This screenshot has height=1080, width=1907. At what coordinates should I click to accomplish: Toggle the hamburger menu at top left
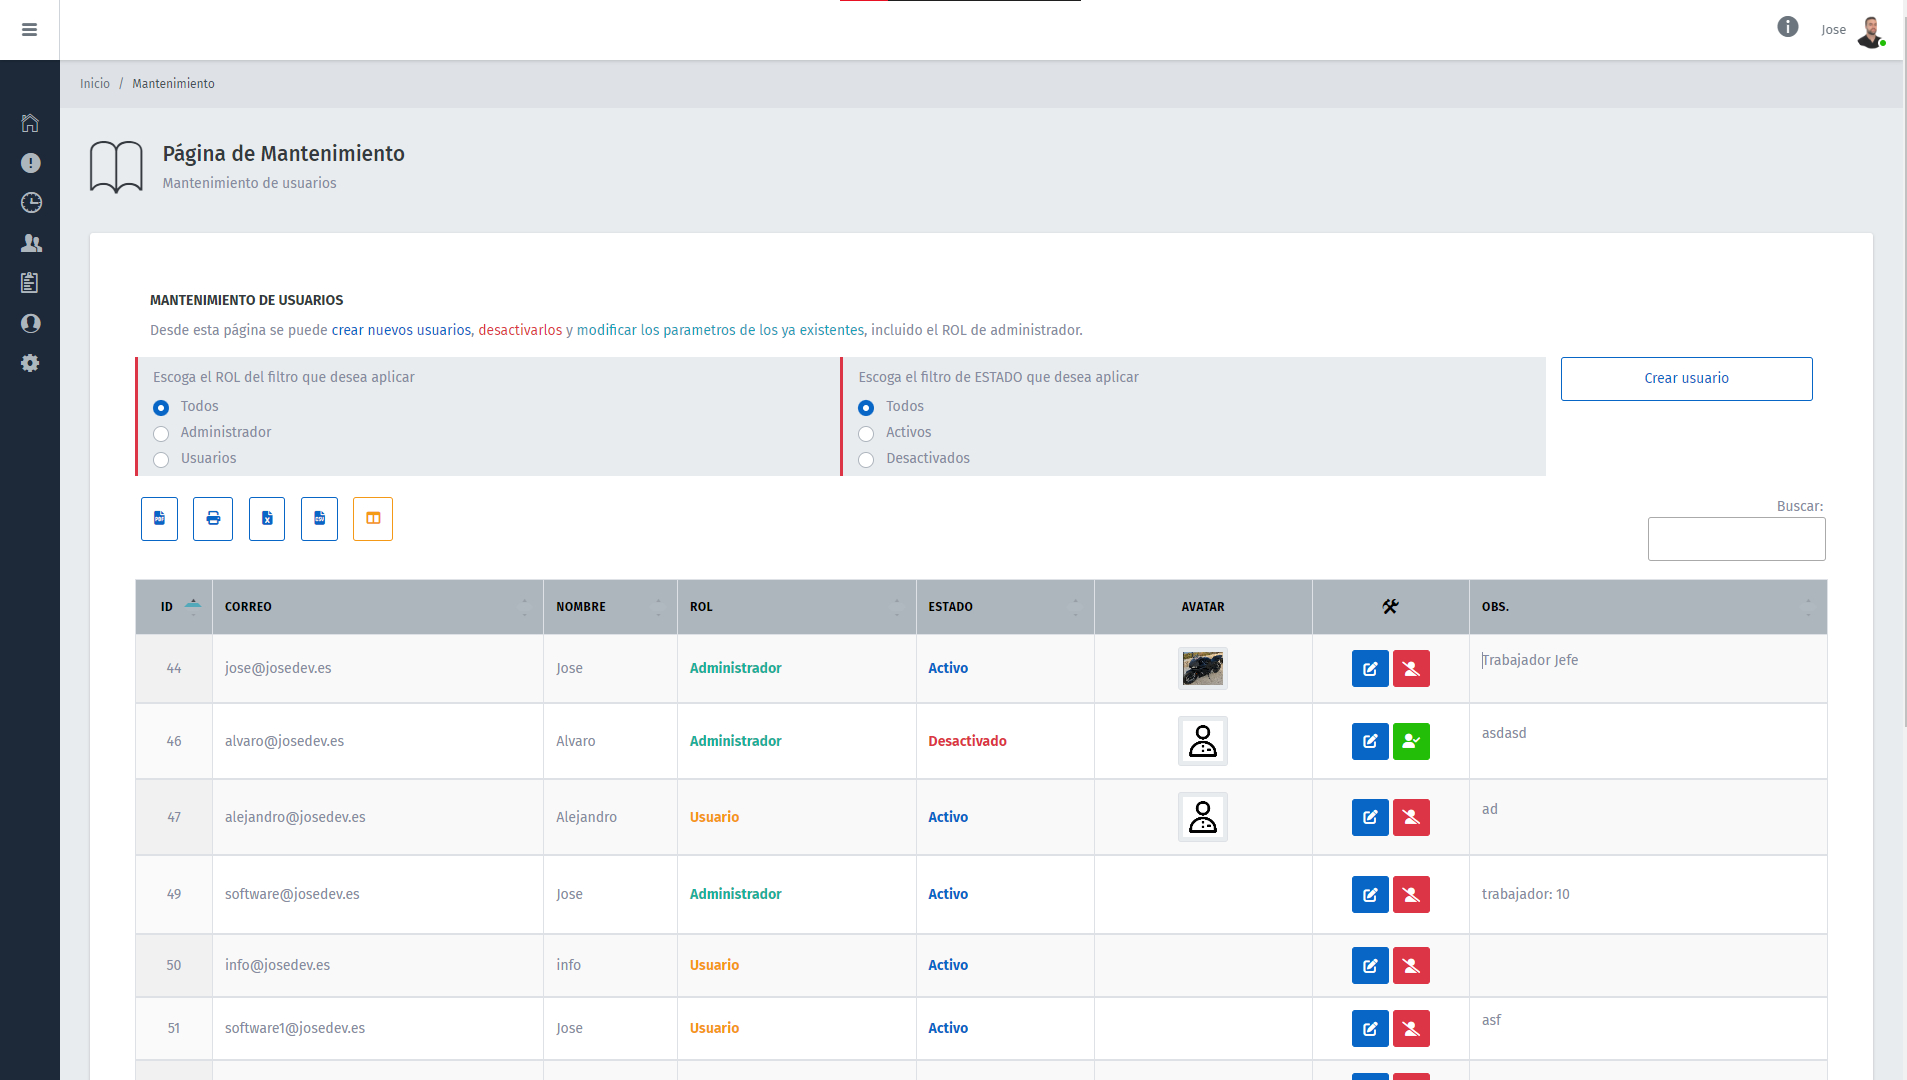tap(30, 30)
